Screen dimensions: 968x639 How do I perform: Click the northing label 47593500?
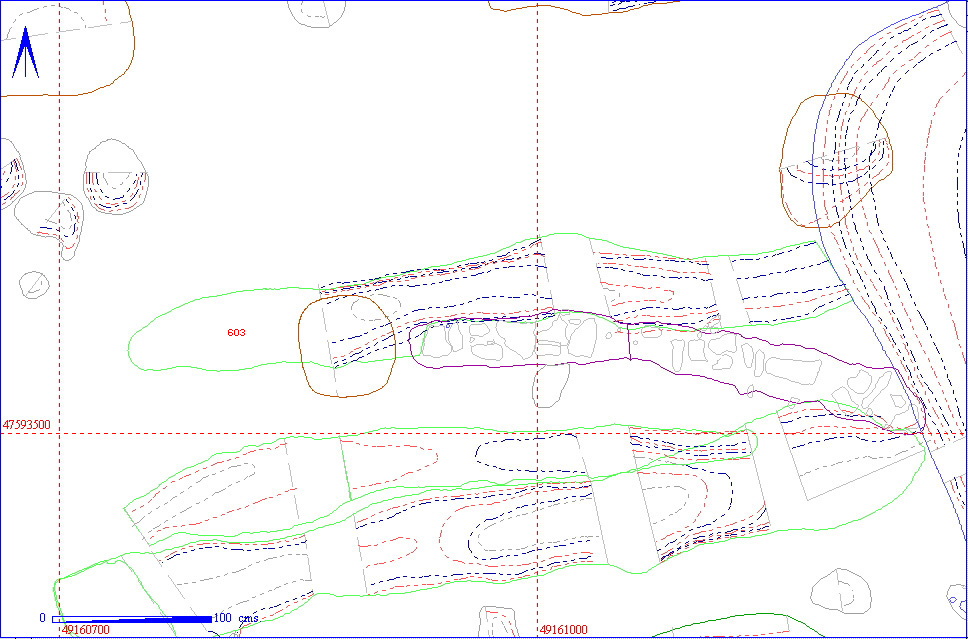tap(27, 425)
